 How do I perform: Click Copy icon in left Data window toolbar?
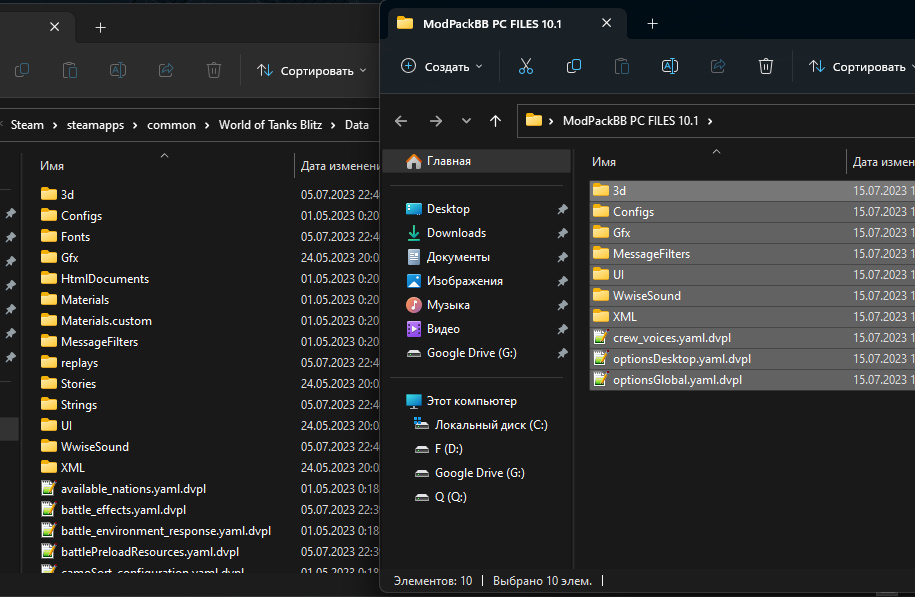point(22,71)
